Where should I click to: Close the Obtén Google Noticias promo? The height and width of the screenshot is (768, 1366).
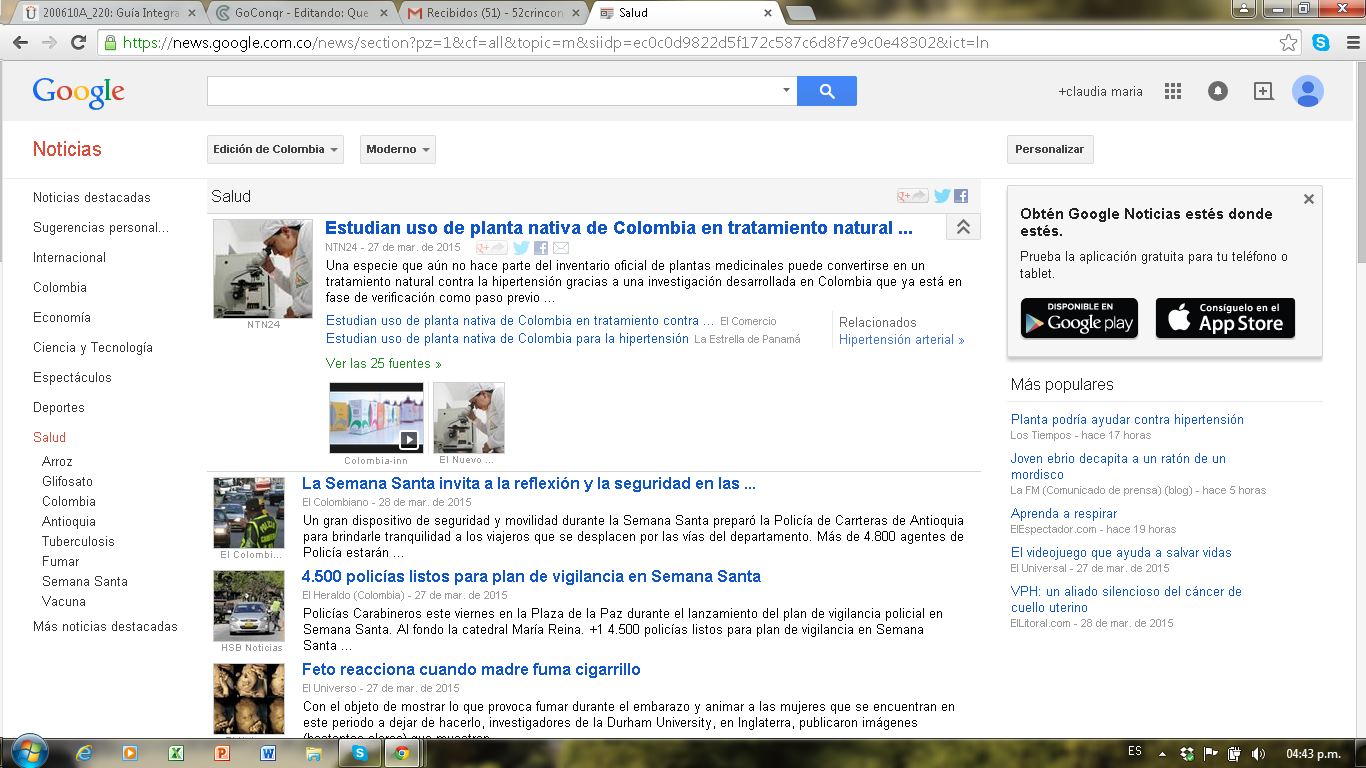[x=1309, y=199]
